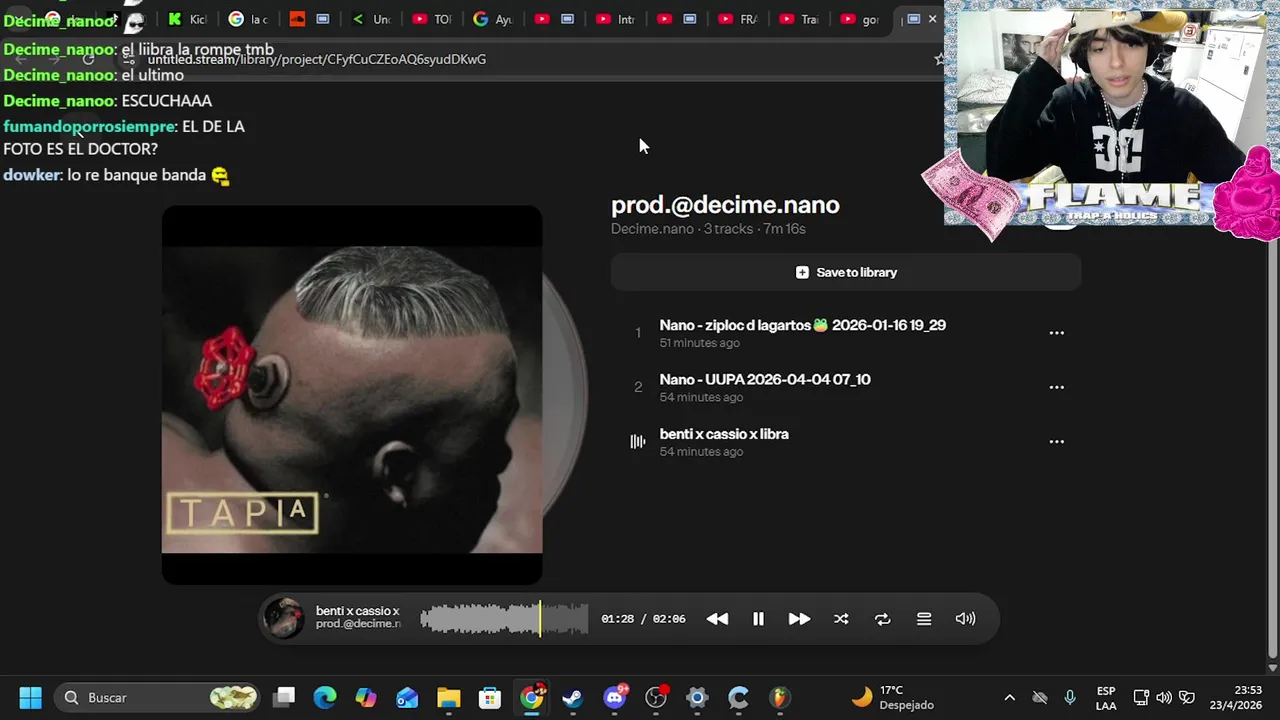Open File Explorer from taskbar
The height and width of the screenshot is (720, 1280).
448,697
